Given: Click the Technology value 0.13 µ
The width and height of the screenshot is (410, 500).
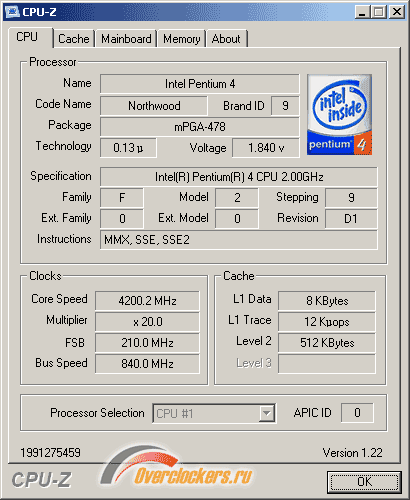Looking at the screenshot, I should (x=128, y=148).
